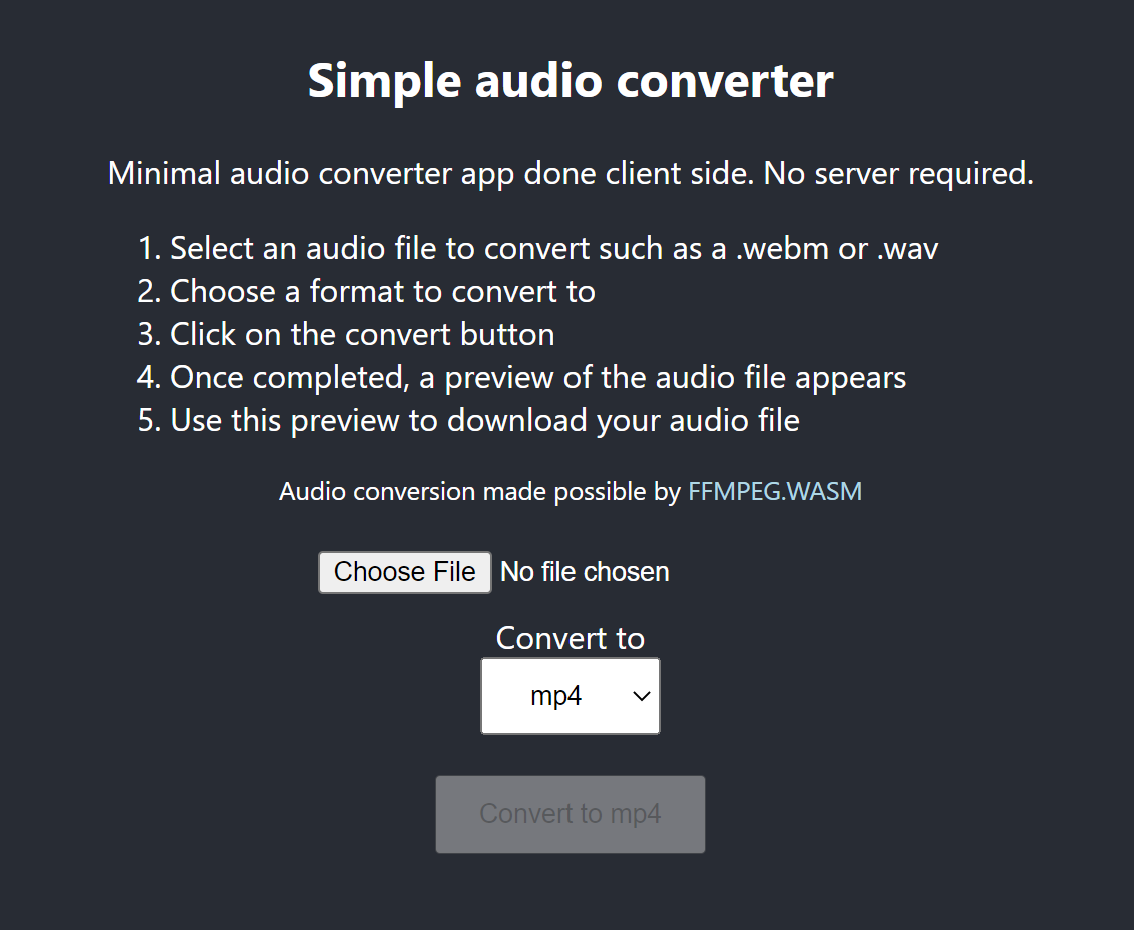
Task: Click the app description text
Action: pos(570,173)
